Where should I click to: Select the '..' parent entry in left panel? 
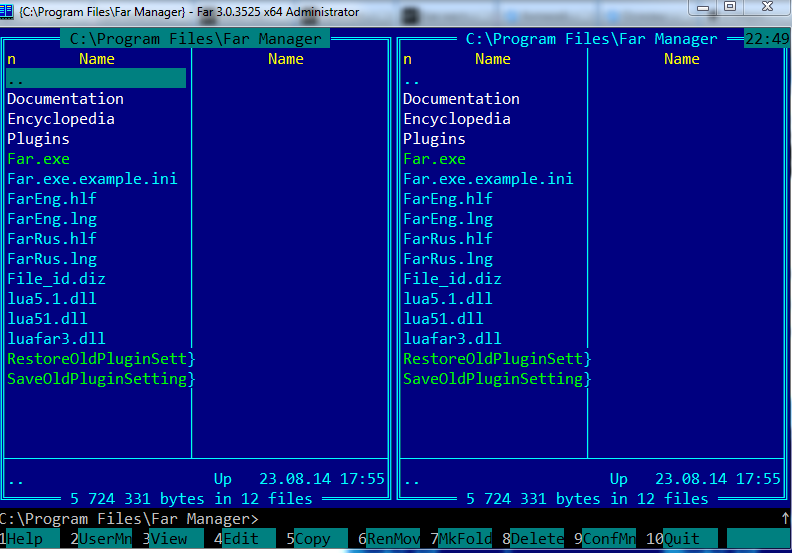(x=96, y=79)
